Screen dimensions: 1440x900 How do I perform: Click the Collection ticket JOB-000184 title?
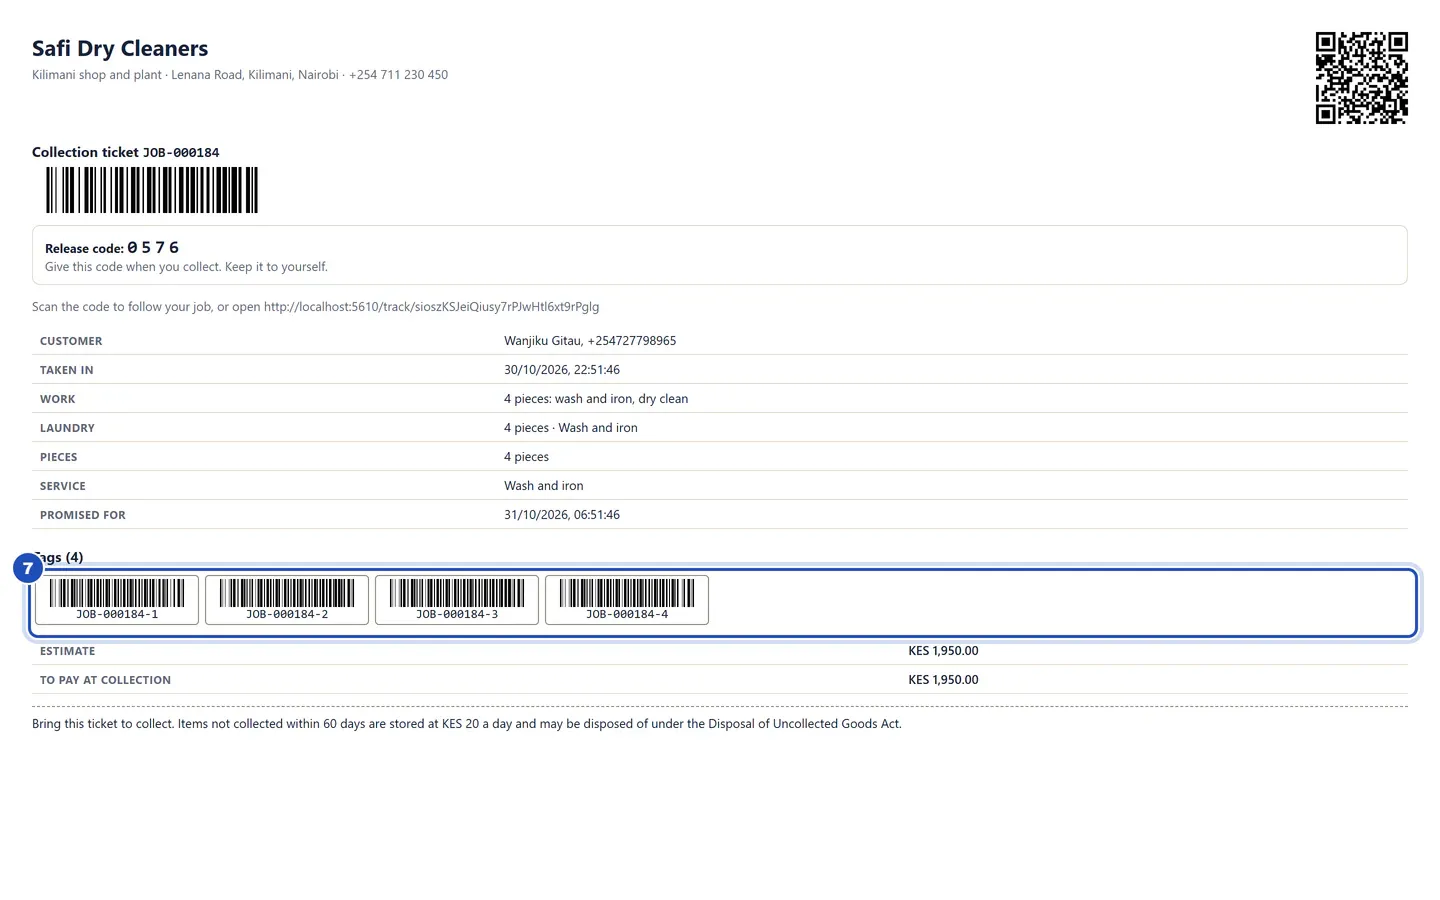[x=126, y=152]
